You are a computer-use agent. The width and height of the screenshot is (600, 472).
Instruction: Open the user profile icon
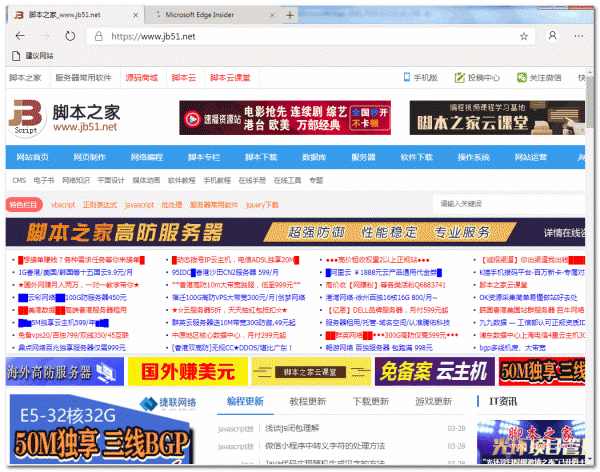tap(552, 36)
